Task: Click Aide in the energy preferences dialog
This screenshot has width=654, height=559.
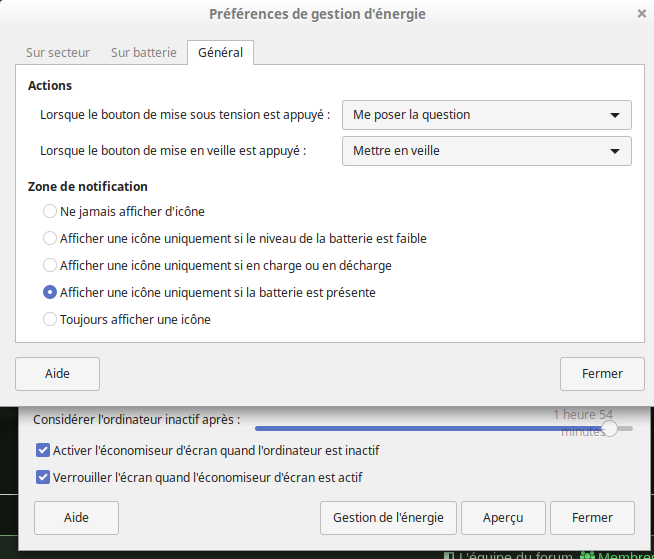Action: (57, 374)
